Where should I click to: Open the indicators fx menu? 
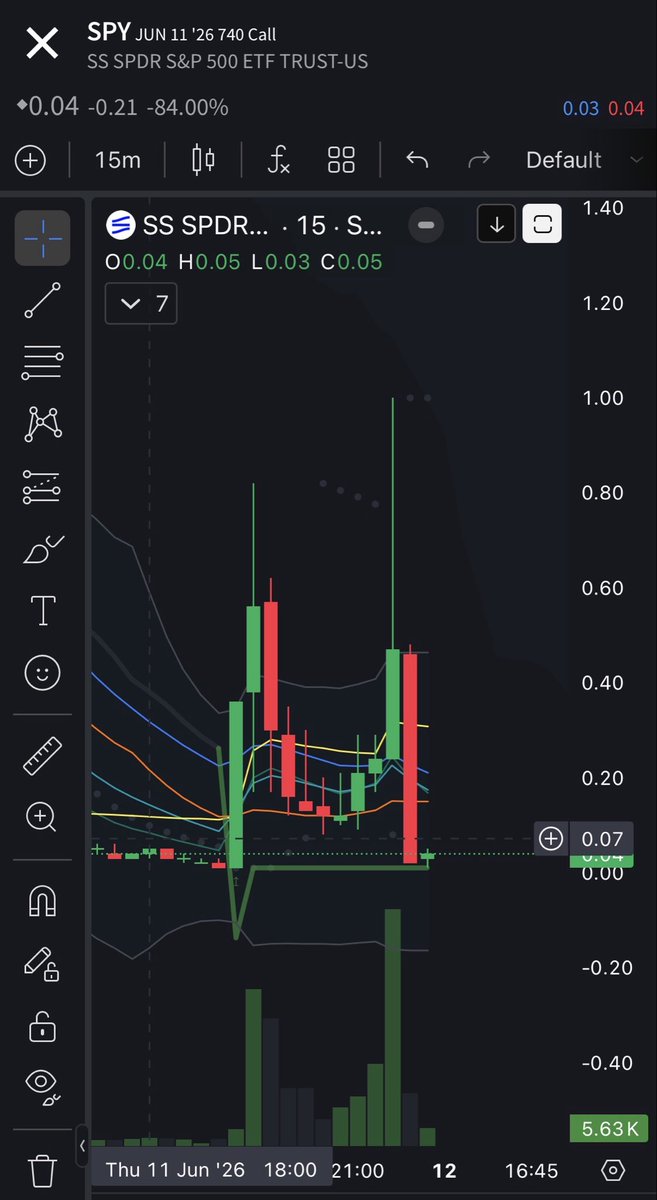[x=279, y=160]
